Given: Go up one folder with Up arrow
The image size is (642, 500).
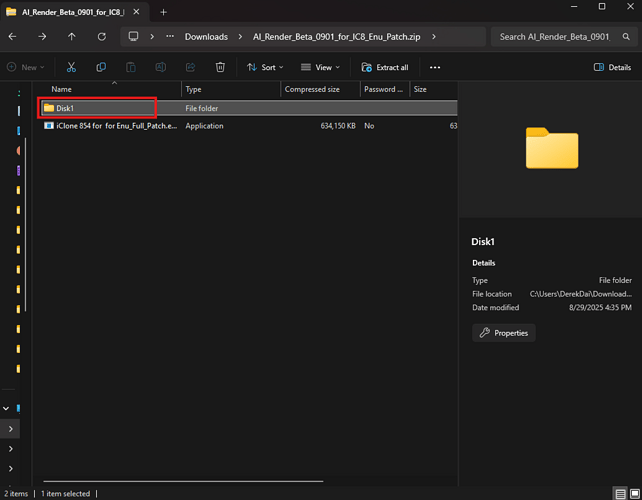Looking at the screenshot, I should click(72, 37).
